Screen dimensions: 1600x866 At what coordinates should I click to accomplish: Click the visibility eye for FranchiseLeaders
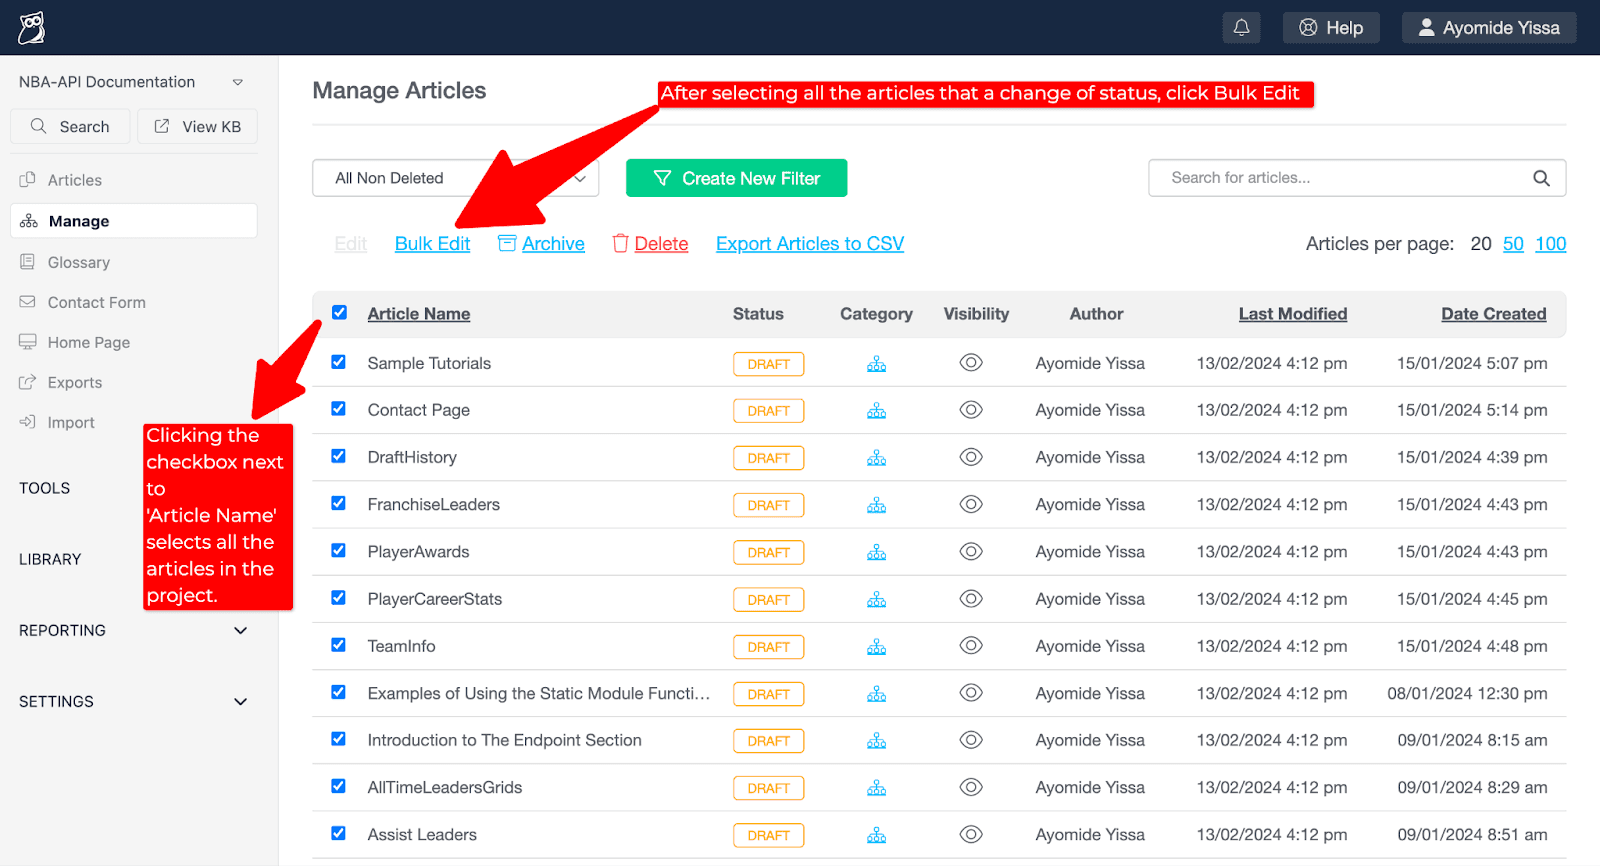[971, 504]
